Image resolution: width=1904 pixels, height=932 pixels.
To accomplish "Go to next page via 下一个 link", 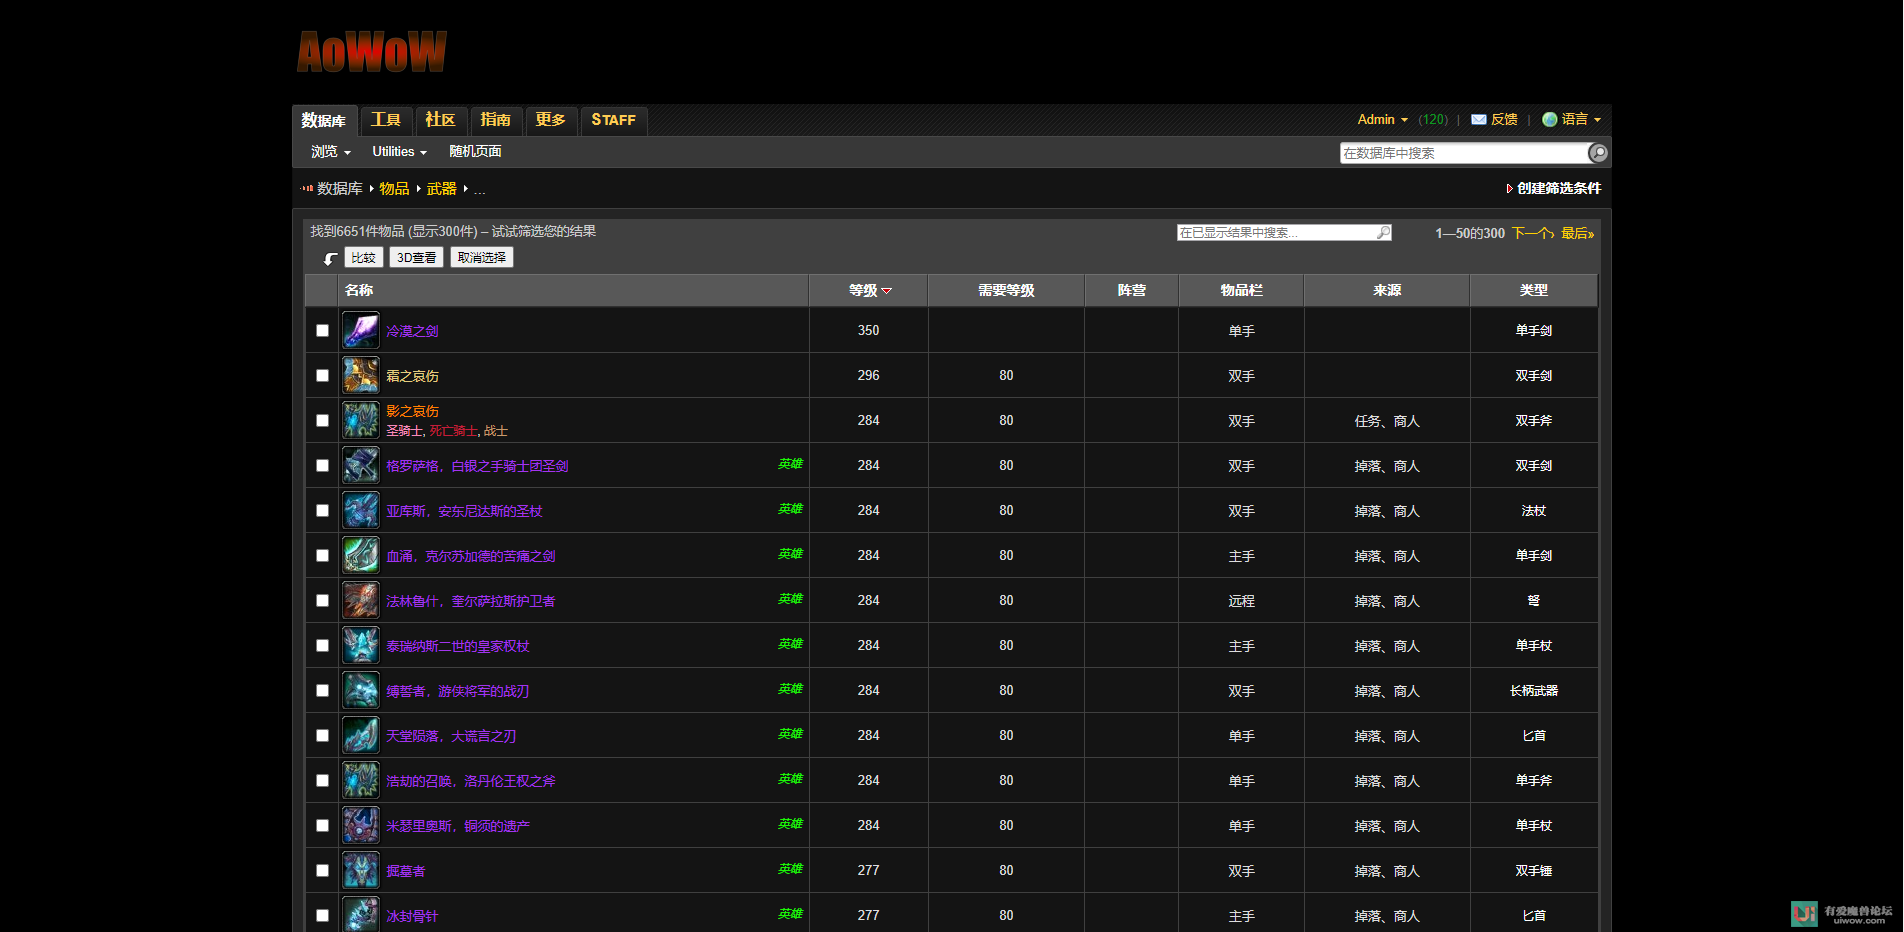I will tap(1531, 233).
